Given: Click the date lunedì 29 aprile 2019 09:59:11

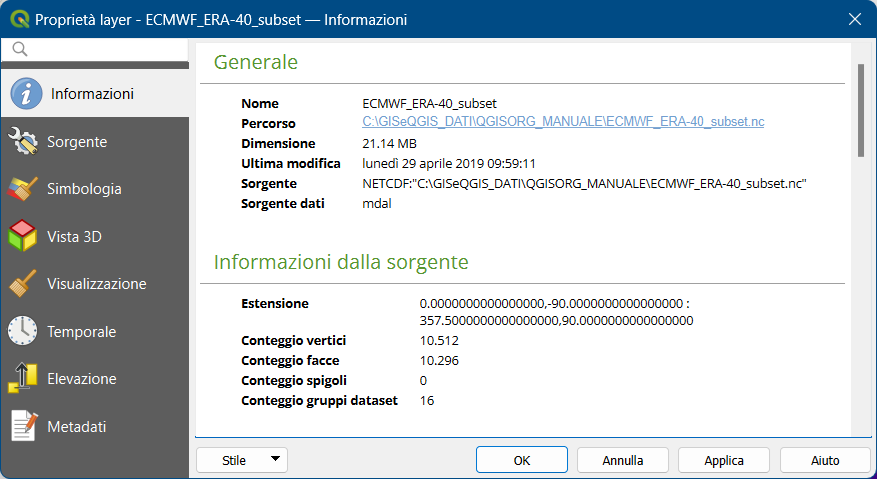Looking at the screenshot, I should click(x=449, y=164).
